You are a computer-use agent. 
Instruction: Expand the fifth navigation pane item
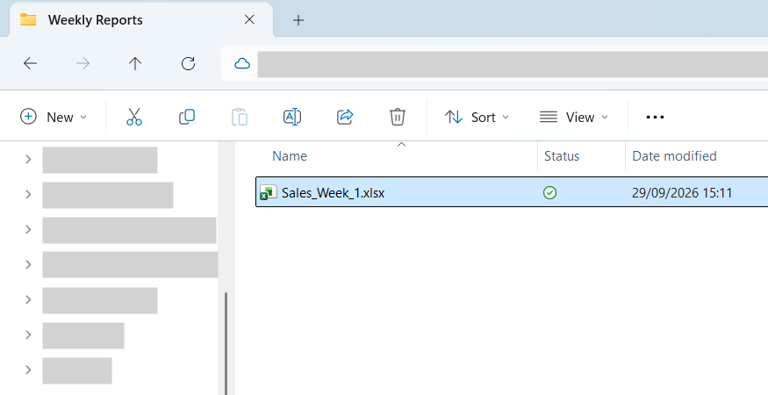click(28, 299)
